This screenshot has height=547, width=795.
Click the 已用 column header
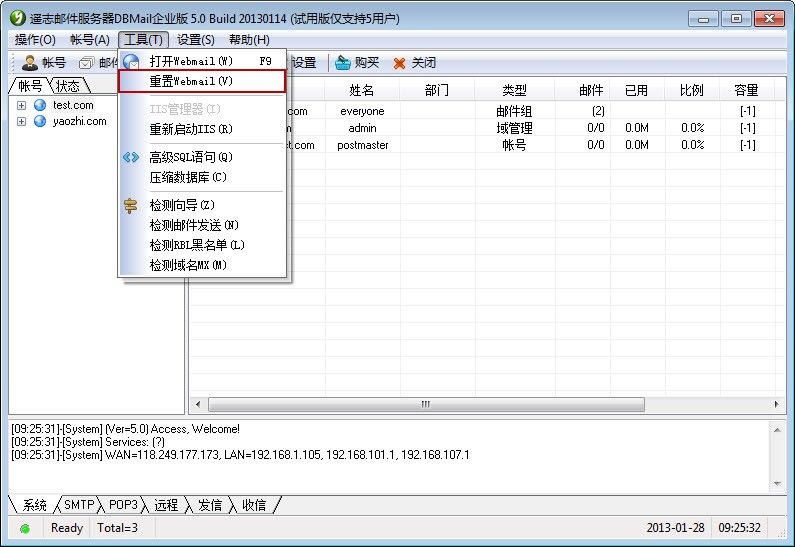click(637, 91)
